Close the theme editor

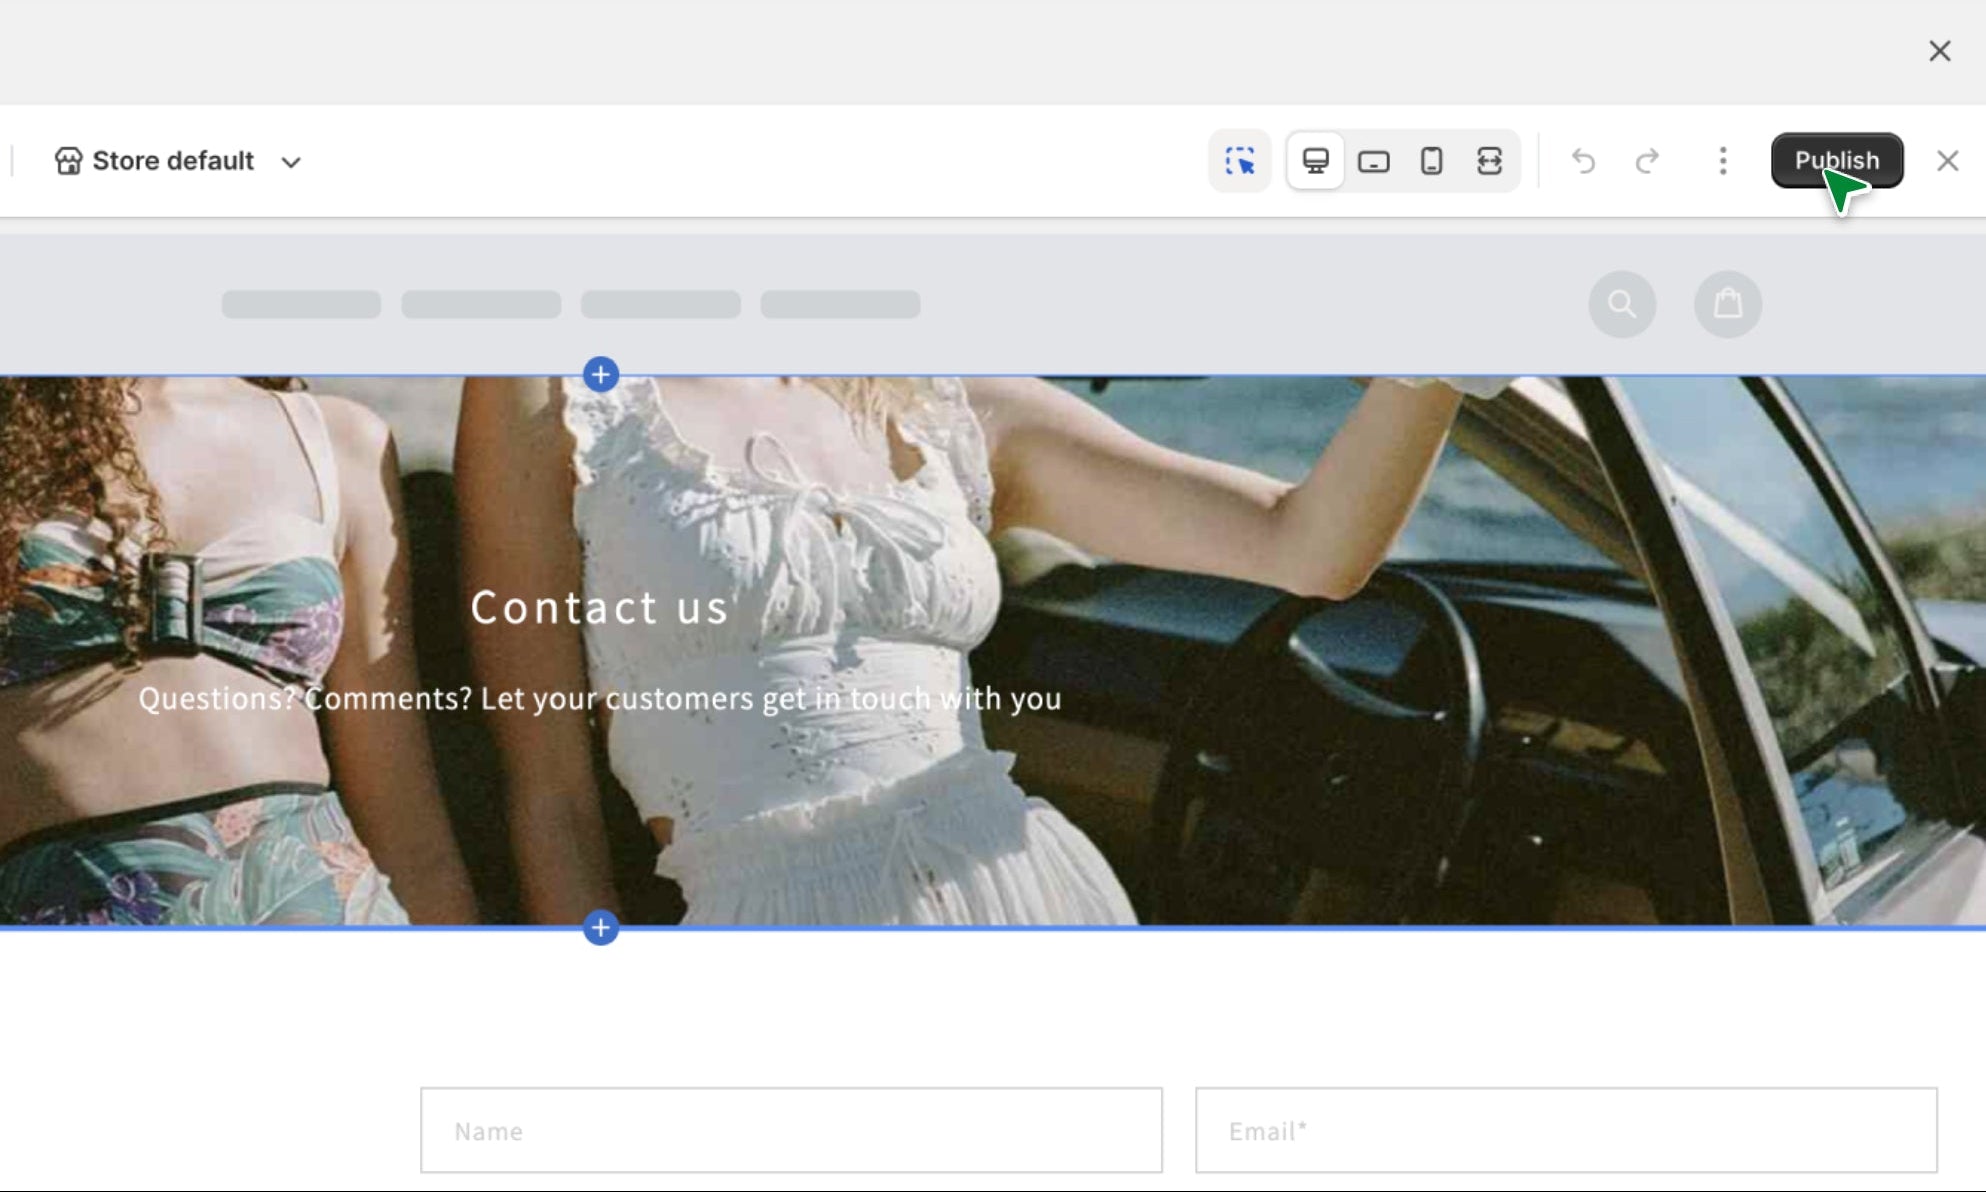[x=1947, y=161]
